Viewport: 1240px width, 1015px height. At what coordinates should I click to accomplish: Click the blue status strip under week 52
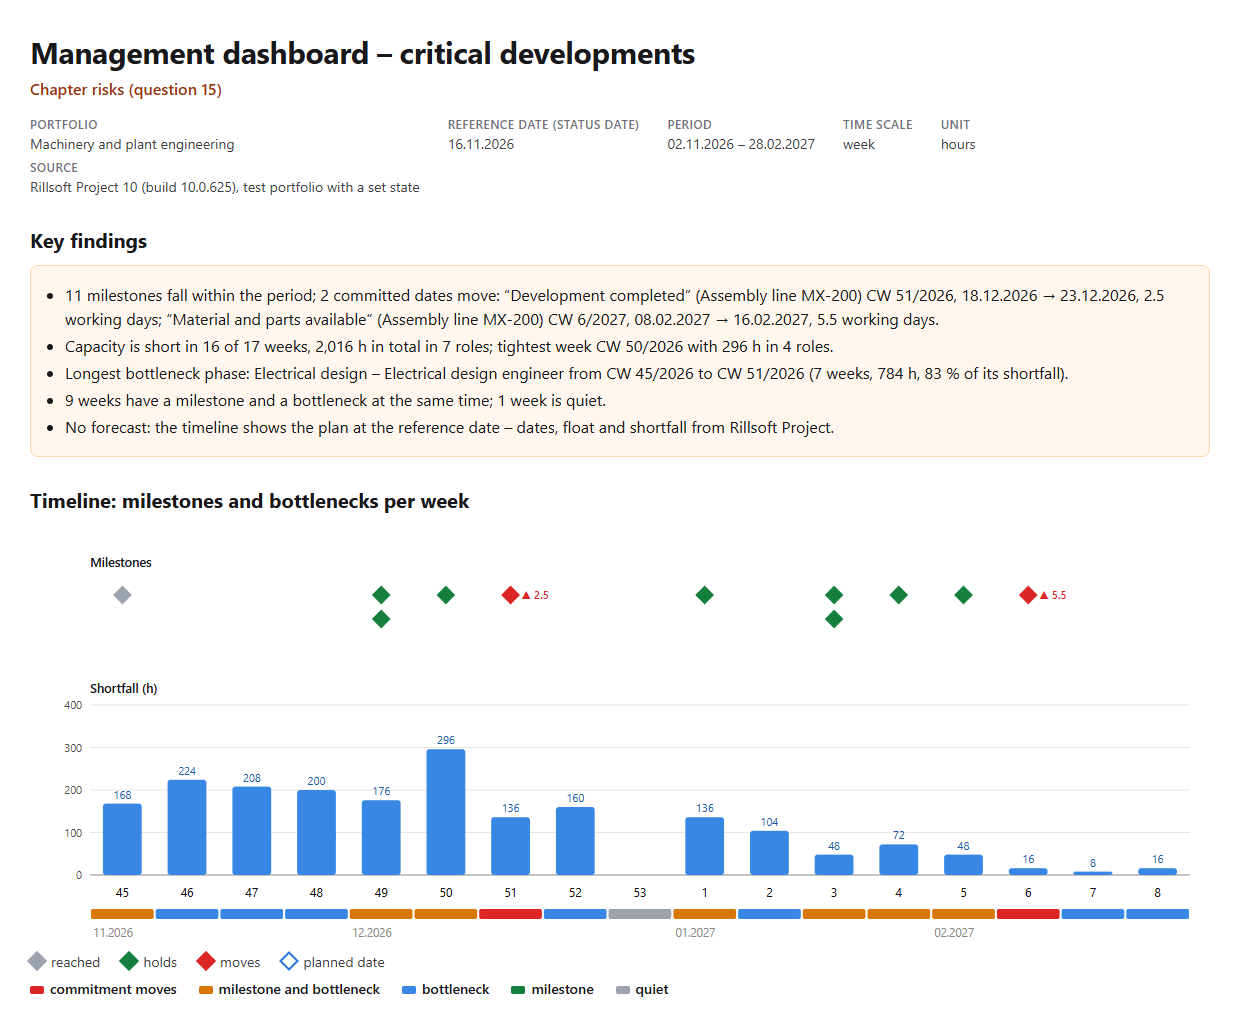point(575,914)
